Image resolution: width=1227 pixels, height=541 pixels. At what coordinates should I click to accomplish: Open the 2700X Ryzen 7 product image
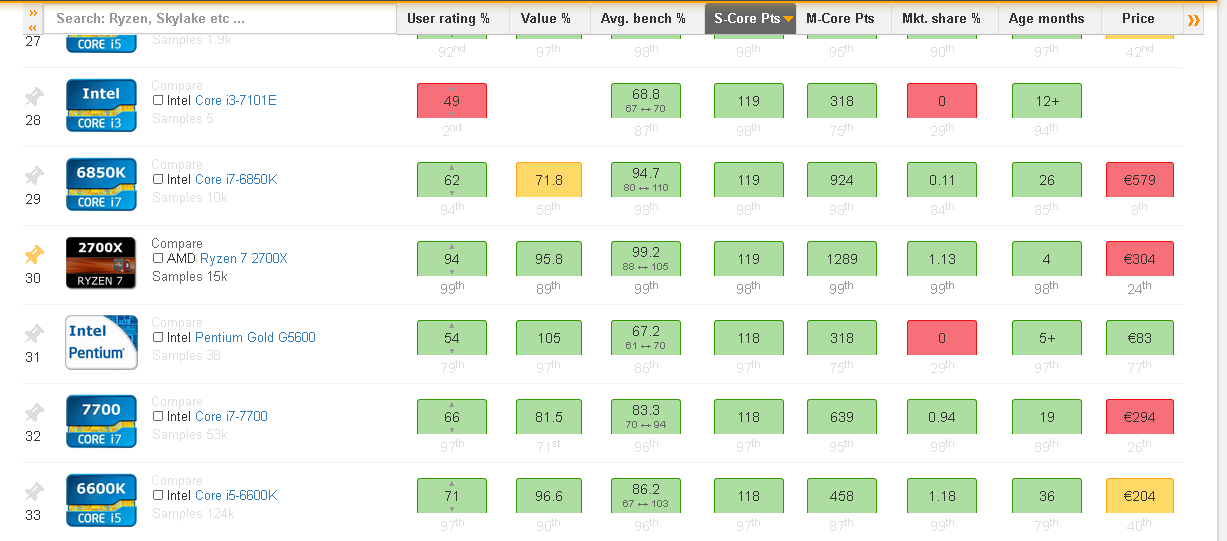(x=101, y=263)
